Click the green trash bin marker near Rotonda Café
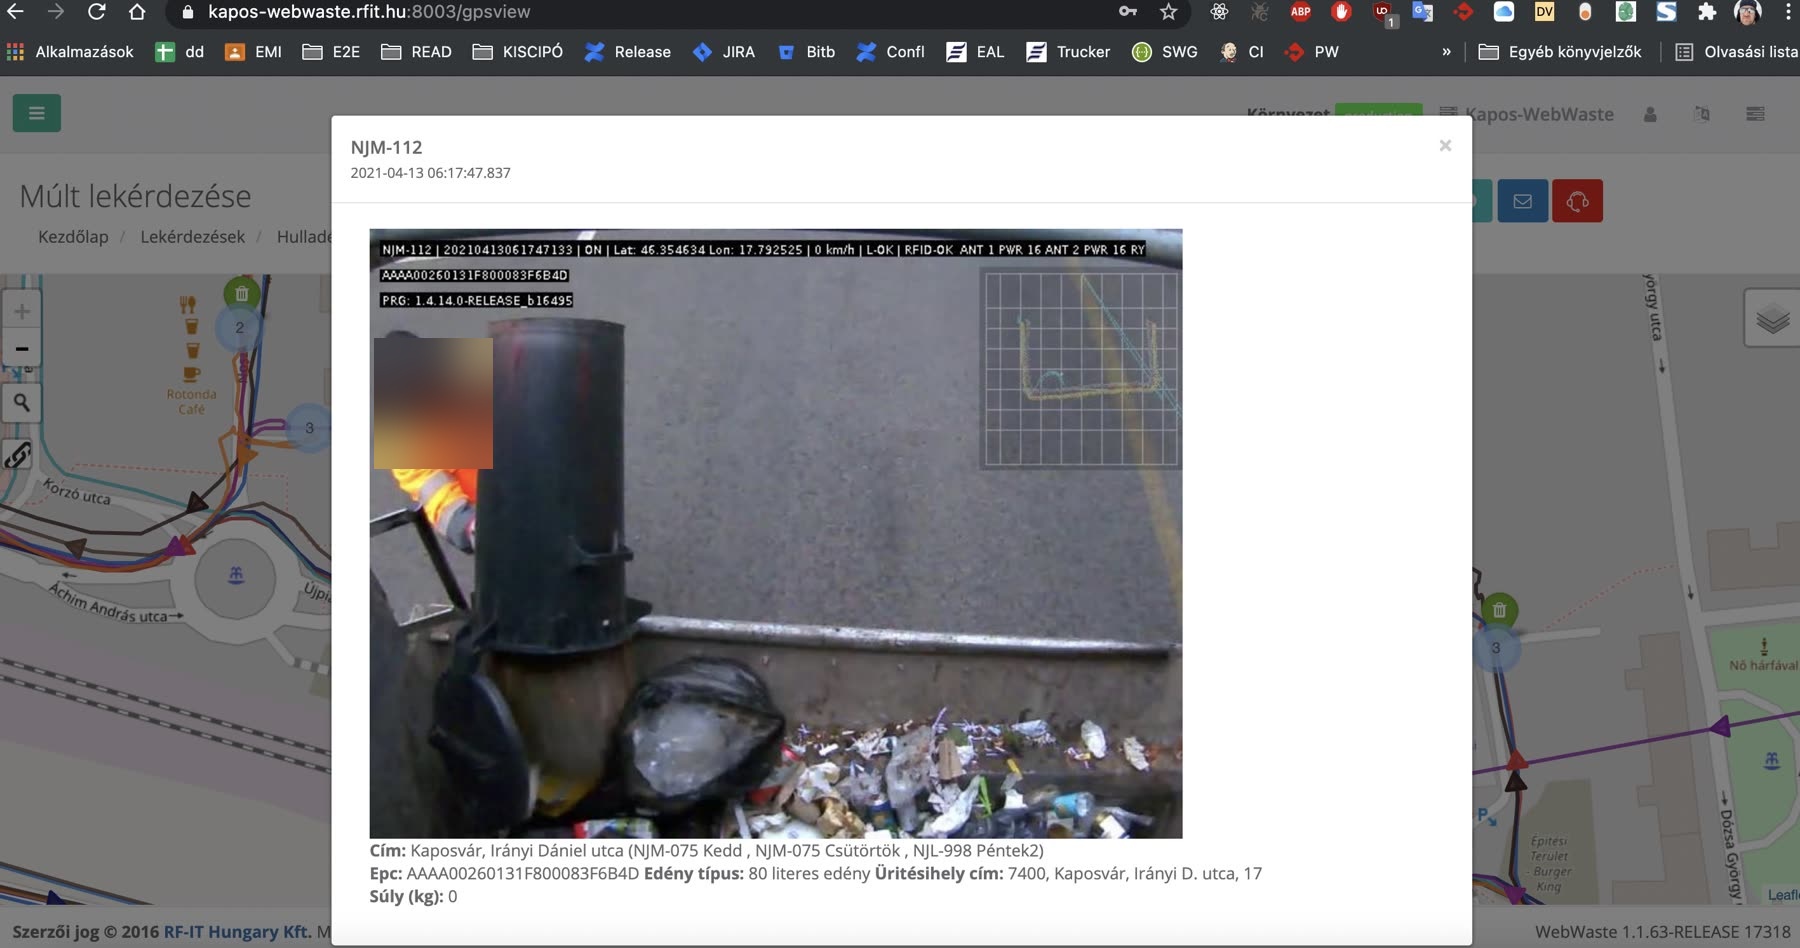The image size is (1800, 948). click(x=242, y=293)
